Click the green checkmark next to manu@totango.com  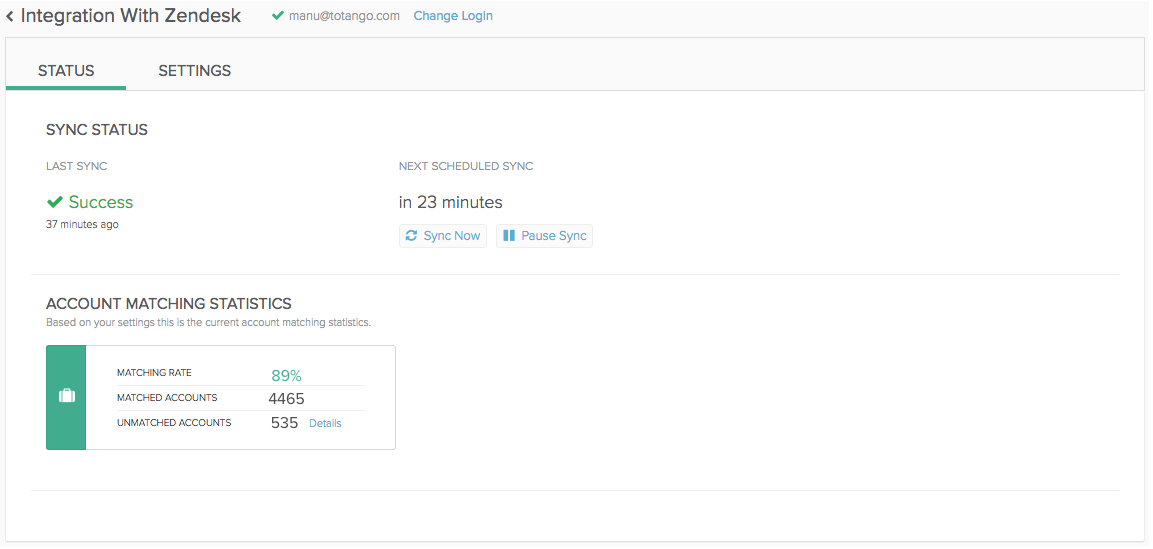coord(277,15)
